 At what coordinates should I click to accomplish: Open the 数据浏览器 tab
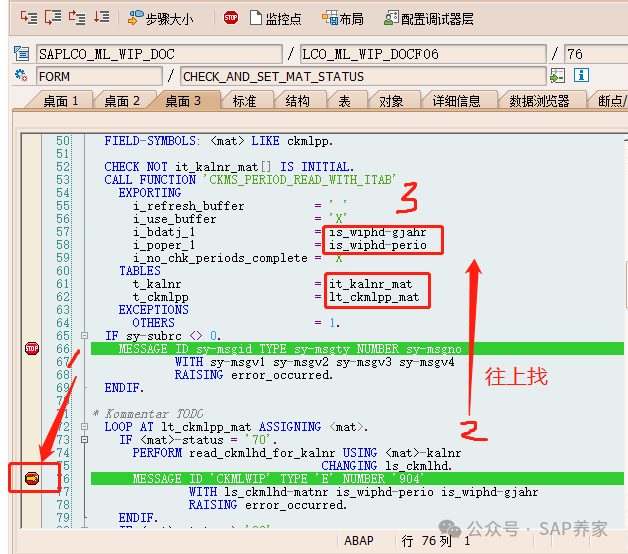(x=539, y=101)
